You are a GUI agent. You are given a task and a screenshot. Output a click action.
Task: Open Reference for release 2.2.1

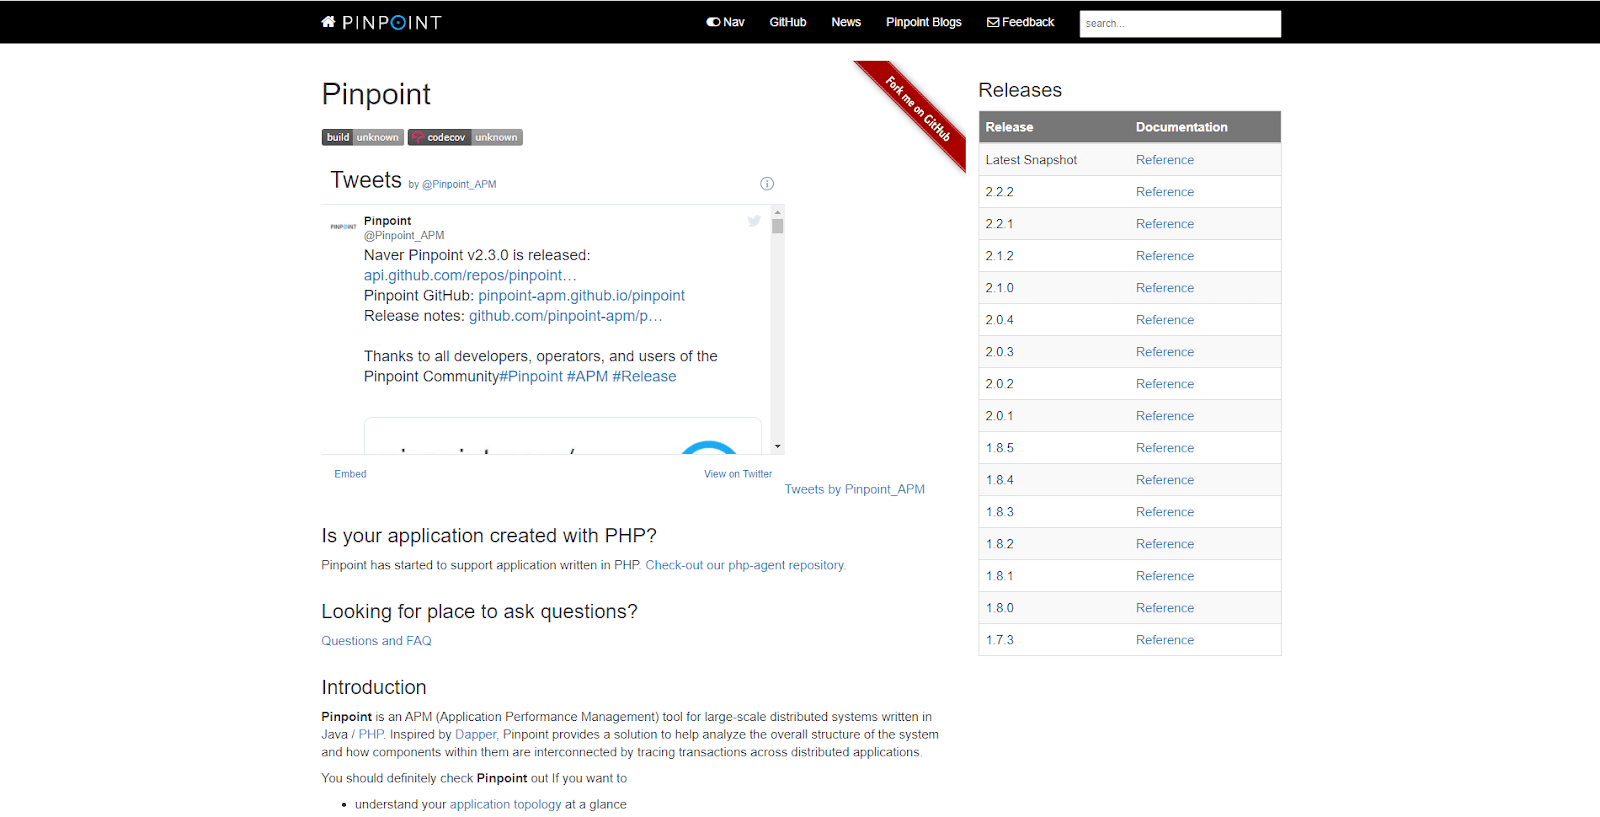pyautogui.click(x=1165, y=224)
